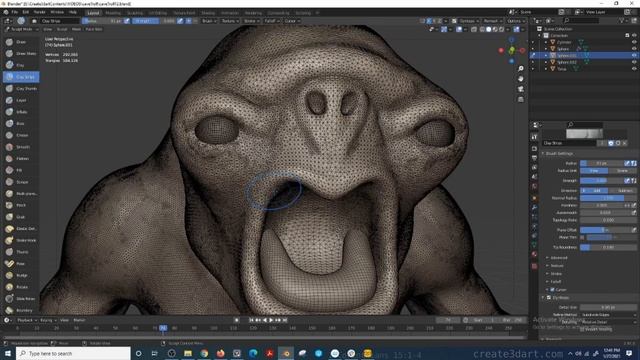Open the Sculpt Mode dropdown
The width and height of the screenshot is (640, 360).
coord(22,29)
